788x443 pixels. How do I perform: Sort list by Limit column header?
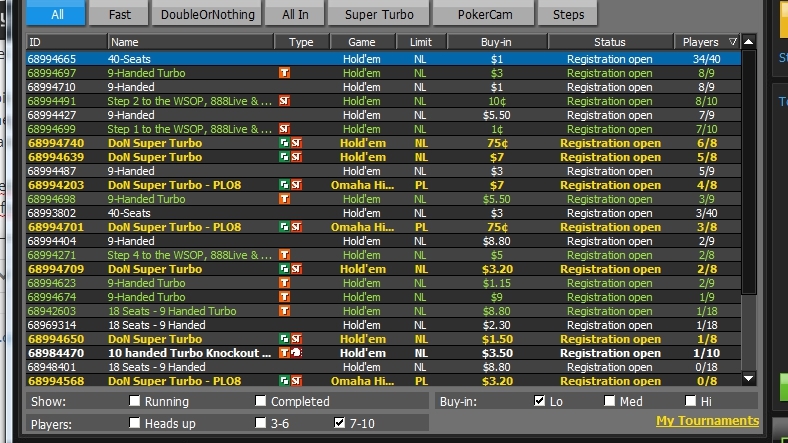coord(421,42)
